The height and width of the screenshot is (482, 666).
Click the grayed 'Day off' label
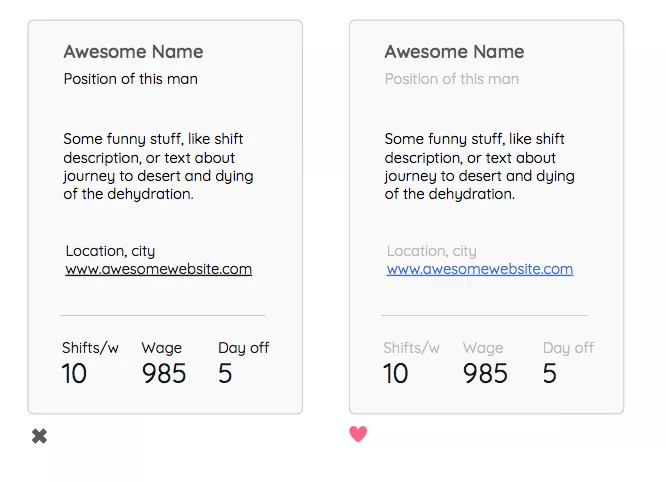tap(568, 348)
